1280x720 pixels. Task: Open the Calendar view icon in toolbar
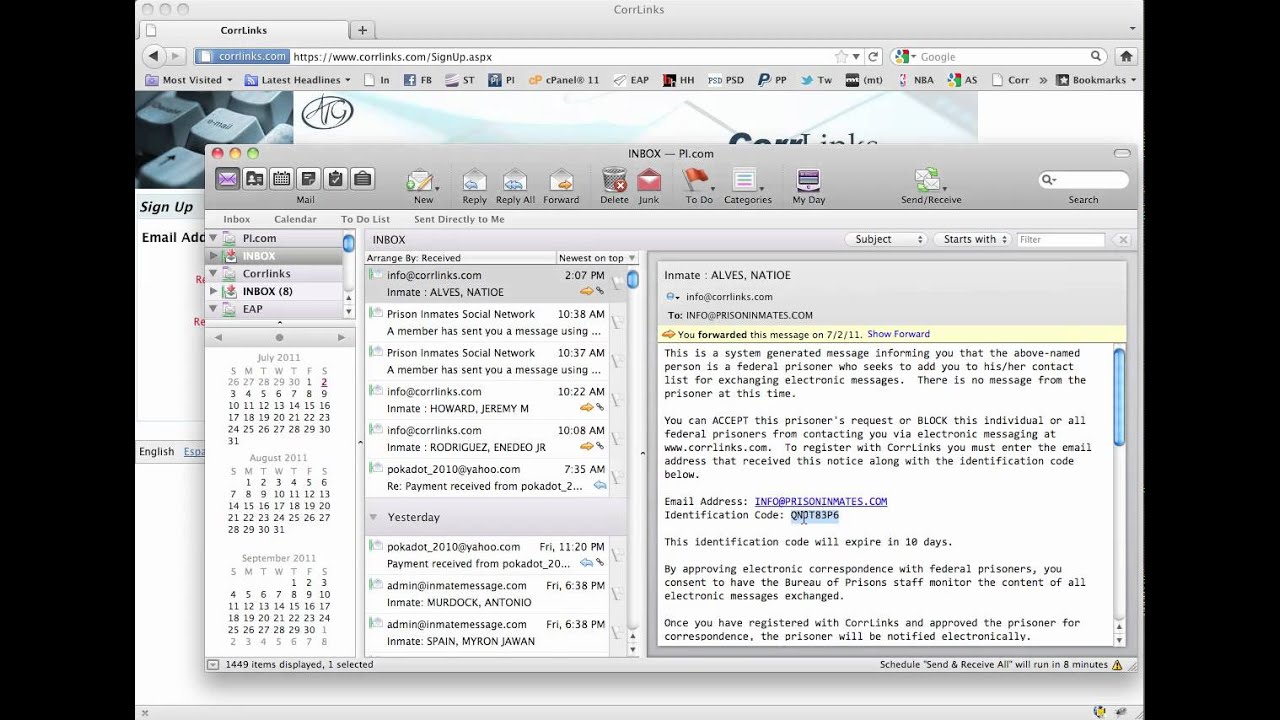(x=282, y=179)
